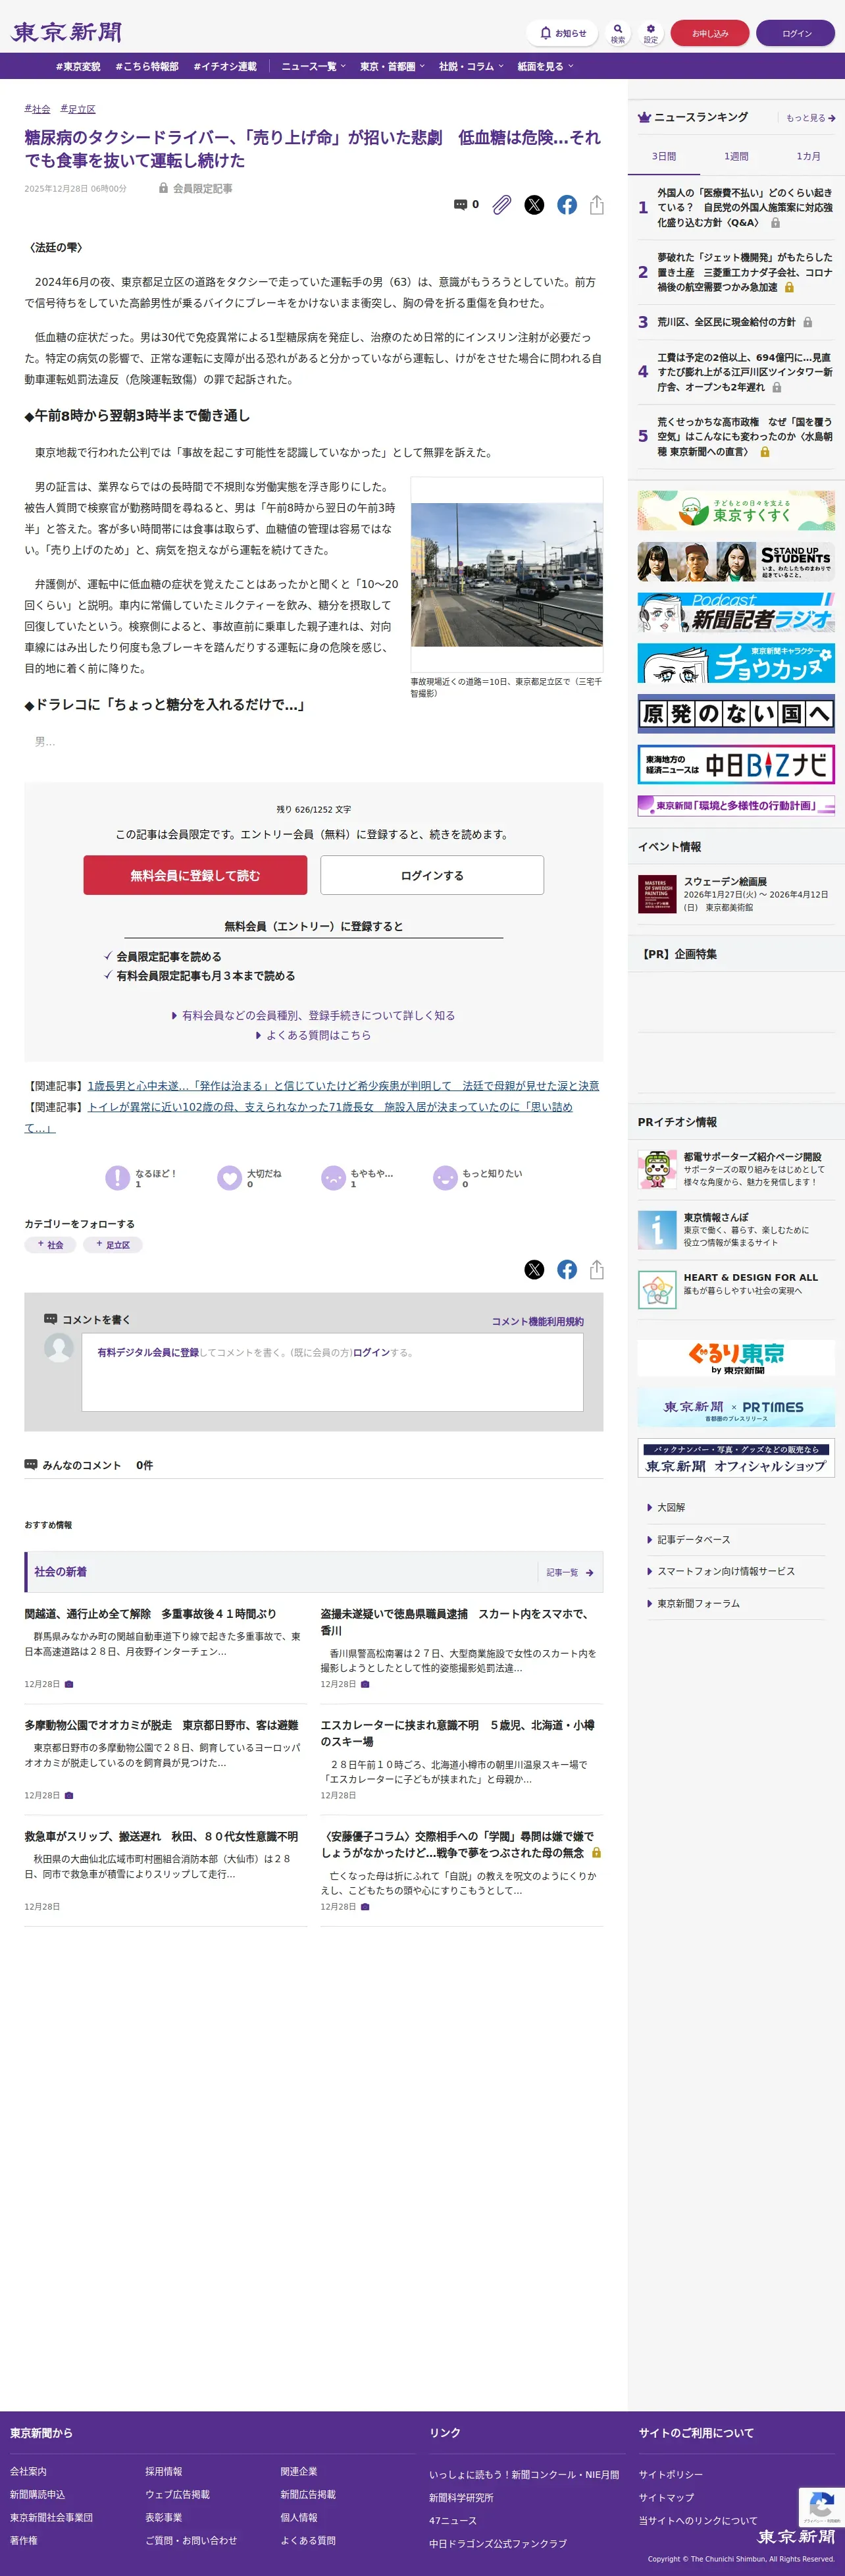Click the header ログイン button
Viewport: 845px width, 2576px height.
click(796, 33)
